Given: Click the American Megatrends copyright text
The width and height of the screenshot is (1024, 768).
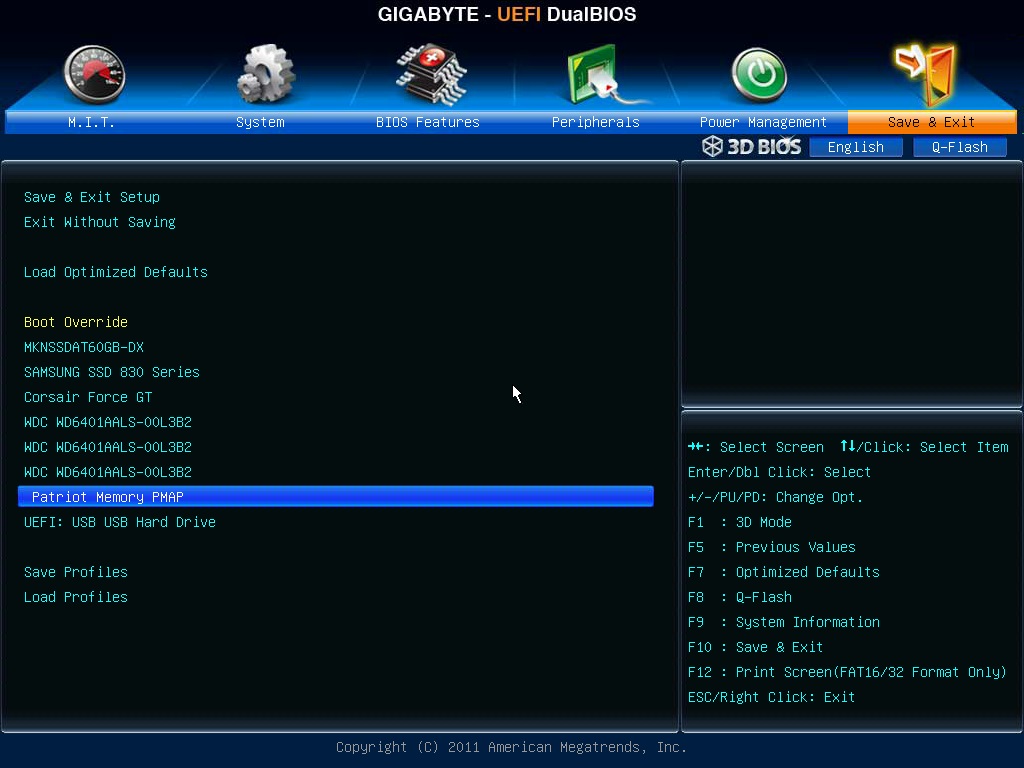Looking at the screenshot, I should coord(511,747).
